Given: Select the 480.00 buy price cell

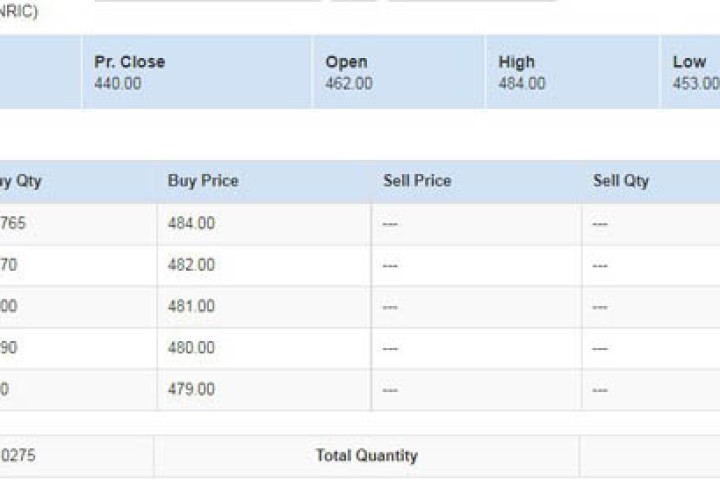Looking at the screenshot, I should [x=191, y=348].
